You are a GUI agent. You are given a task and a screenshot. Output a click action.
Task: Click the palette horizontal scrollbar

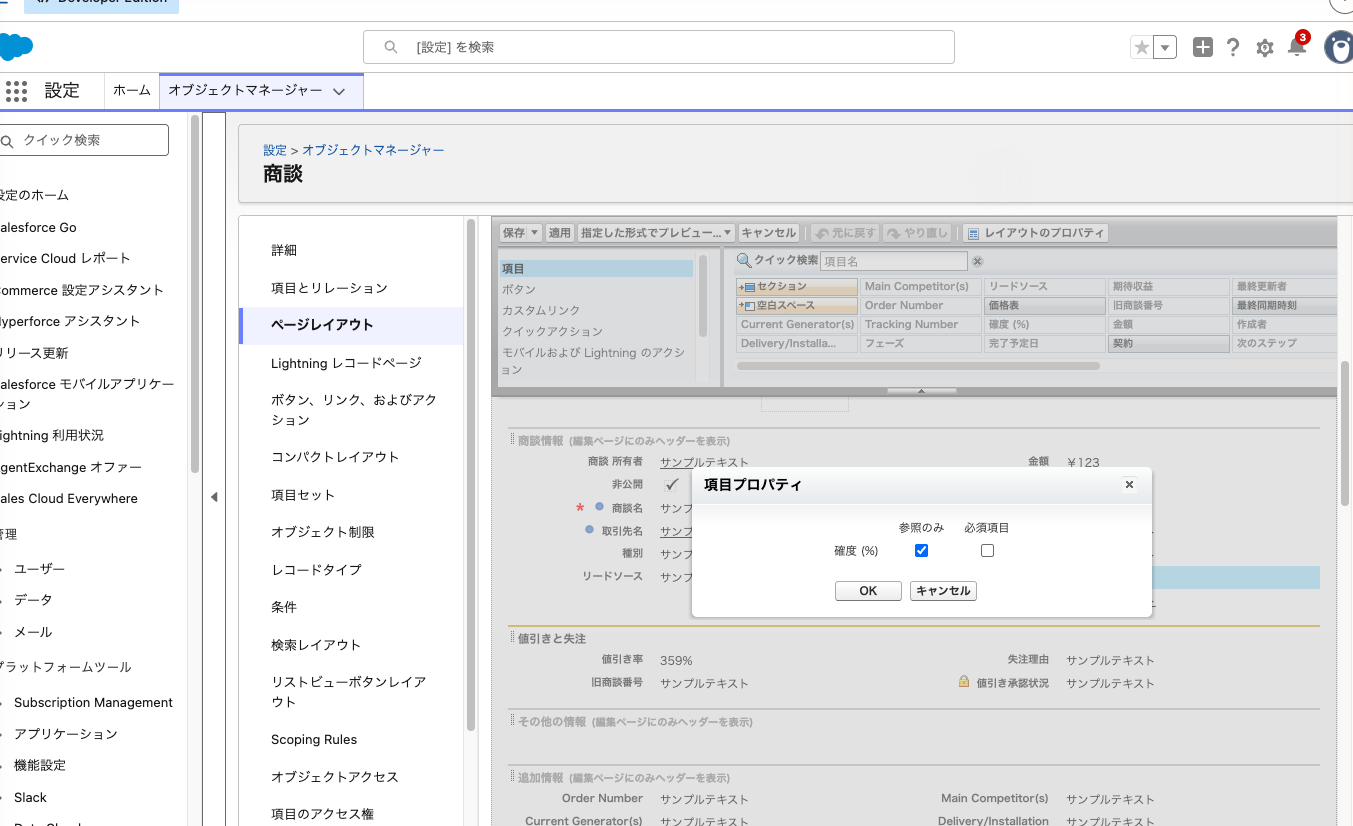click(918, 366)
